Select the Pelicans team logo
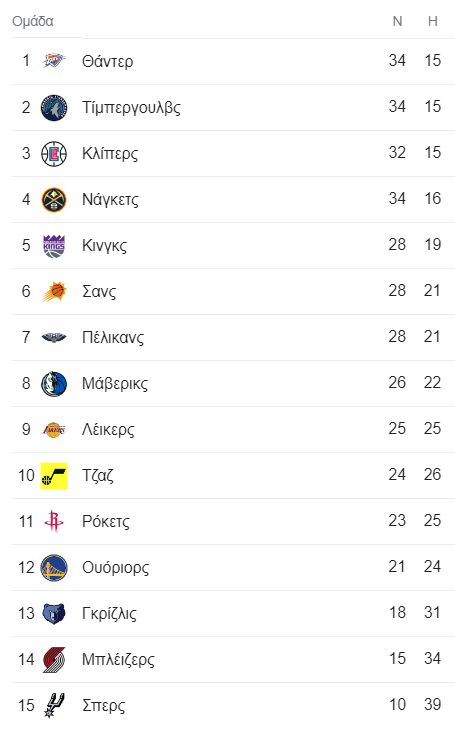This screenshot has width=455, height=738. coord(54,337)
